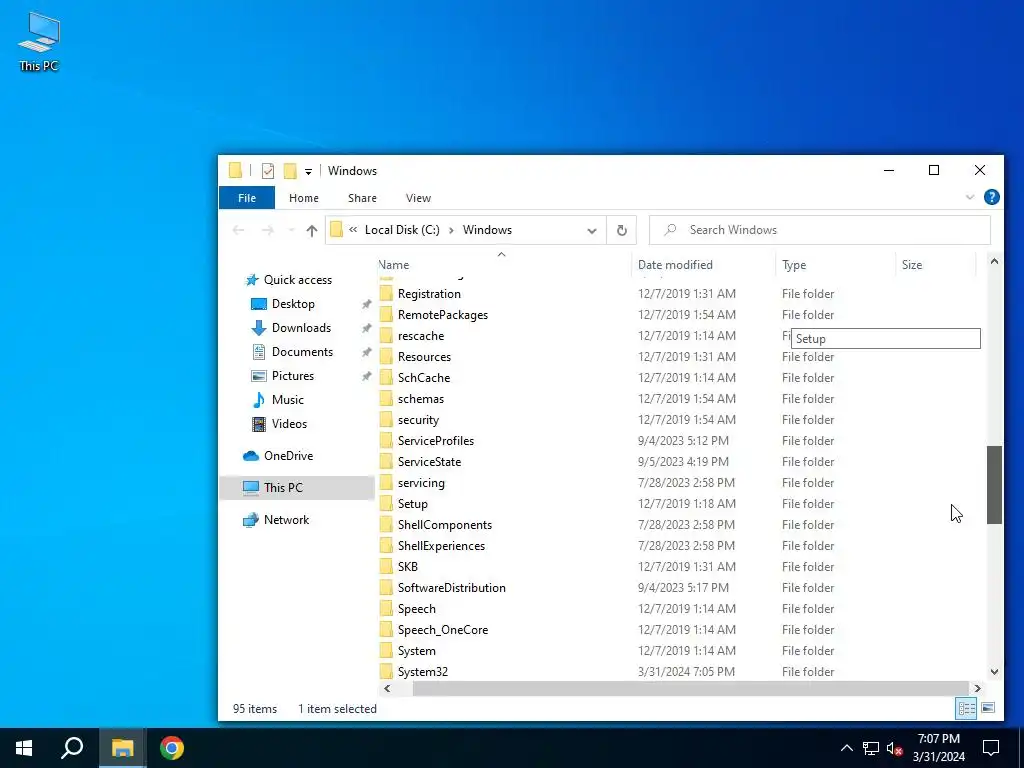Open This PC desktop icon

[39, 42]
